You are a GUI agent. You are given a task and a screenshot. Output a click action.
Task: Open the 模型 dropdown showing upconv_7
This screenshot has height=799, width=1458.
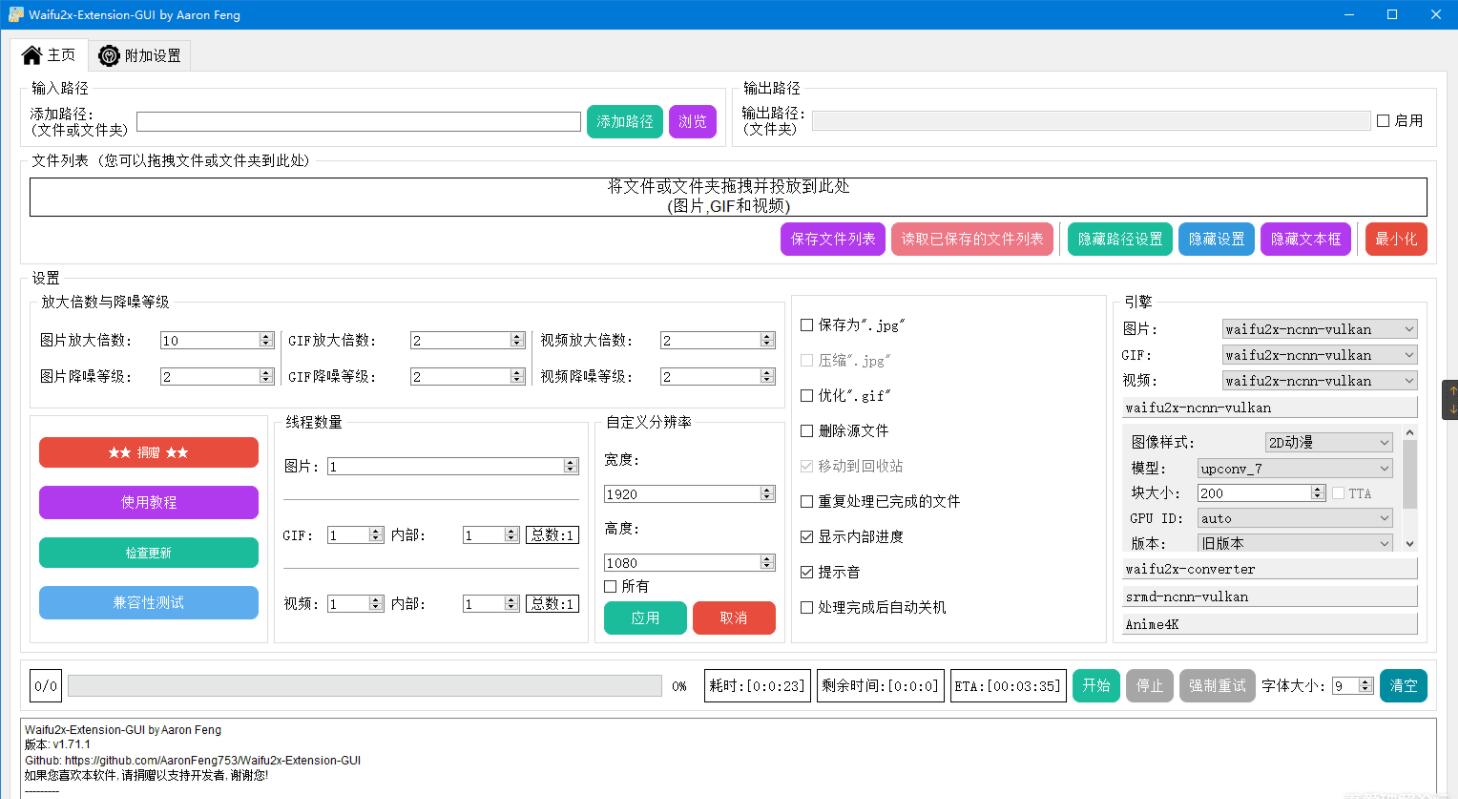(x=1295, y=468)
